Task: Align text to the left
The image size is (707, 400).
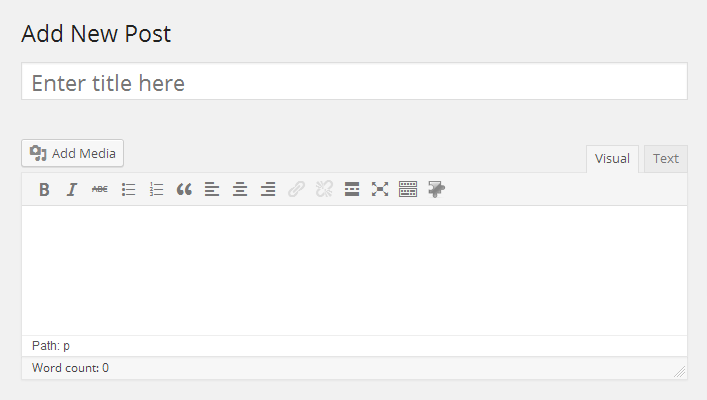Action: point(212,189)
